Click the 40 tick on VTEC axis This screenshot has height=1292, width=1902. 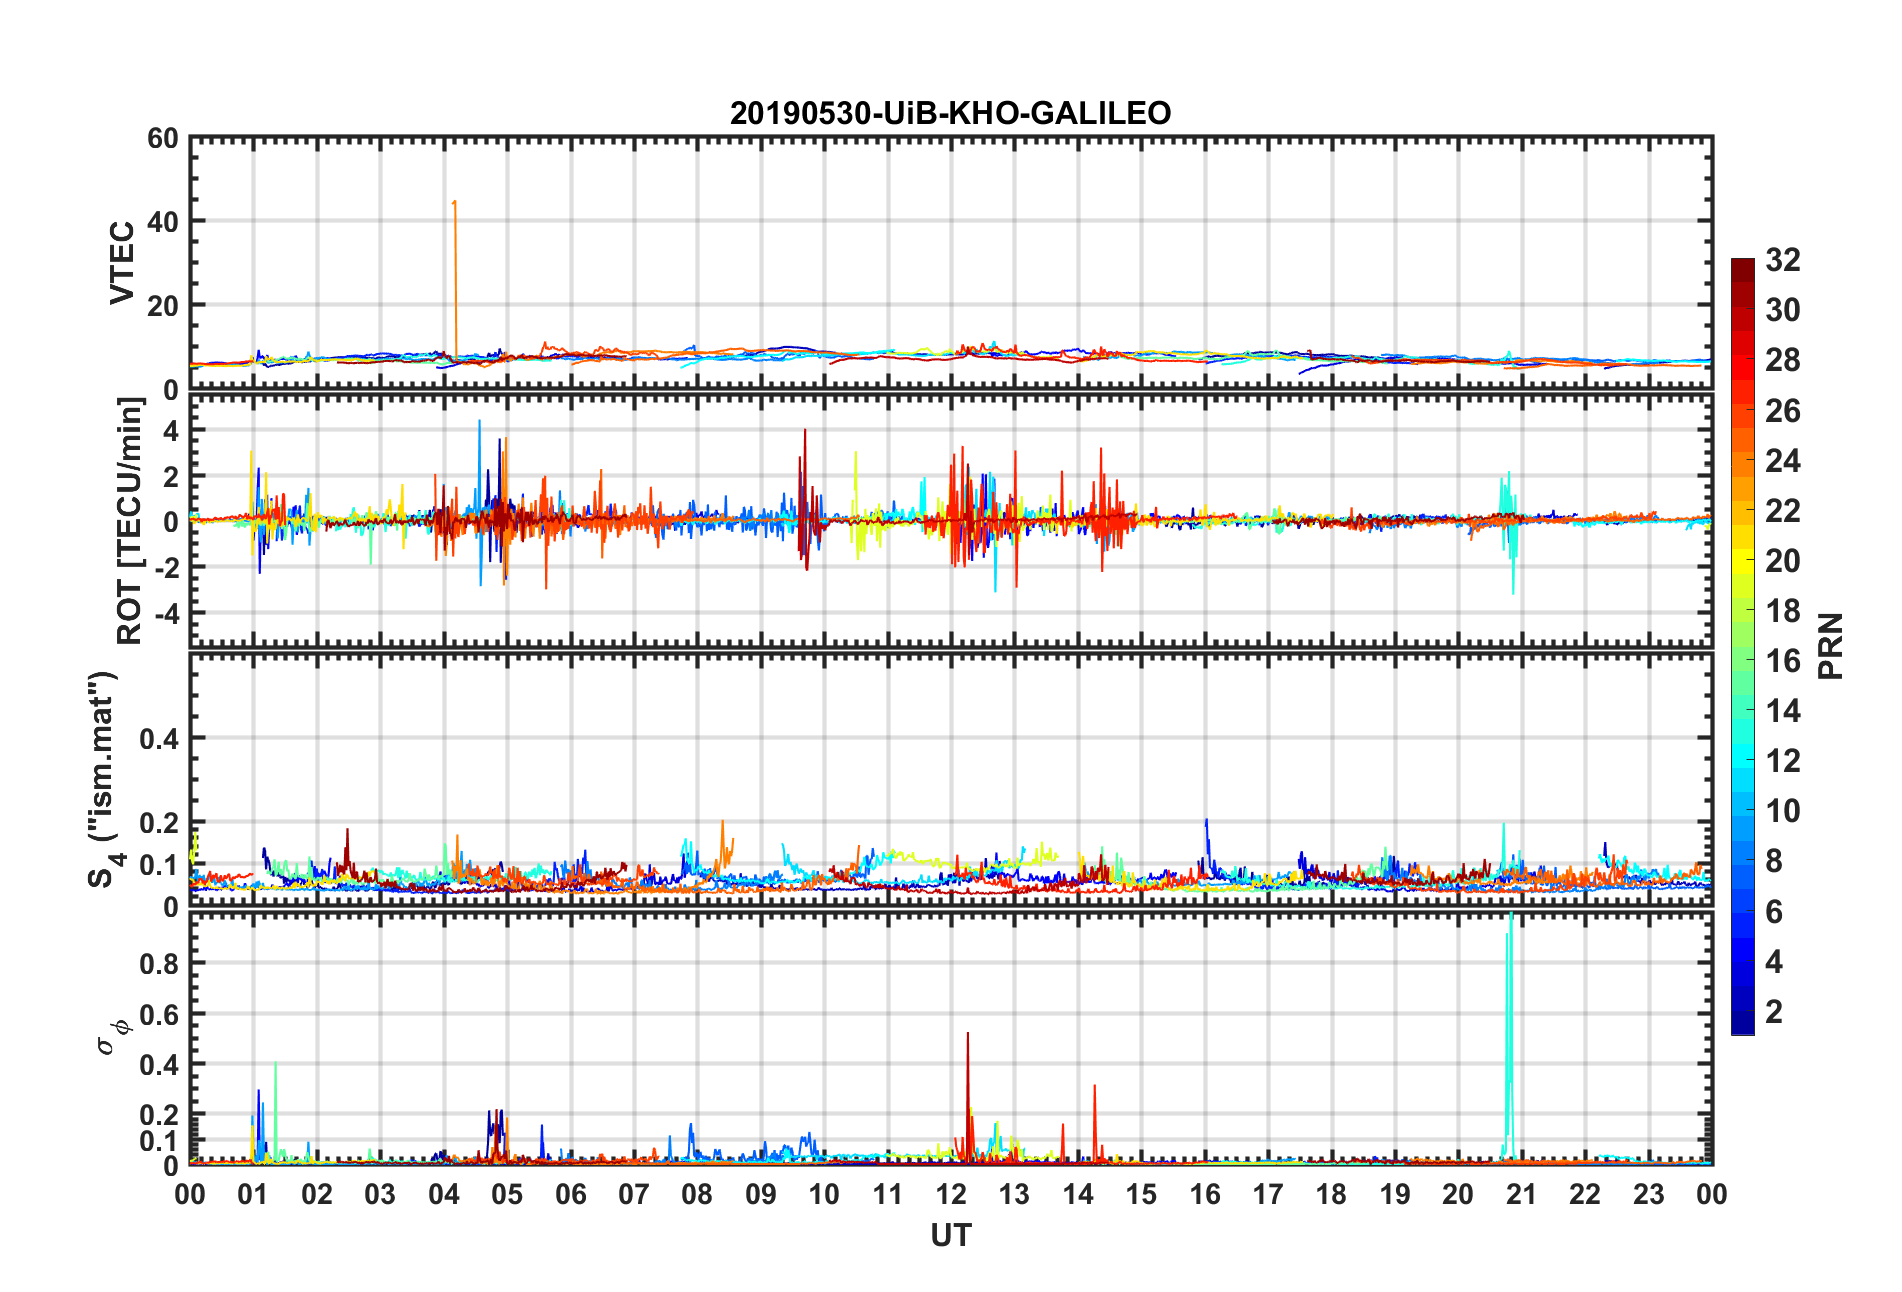click(x=163, y=222)
